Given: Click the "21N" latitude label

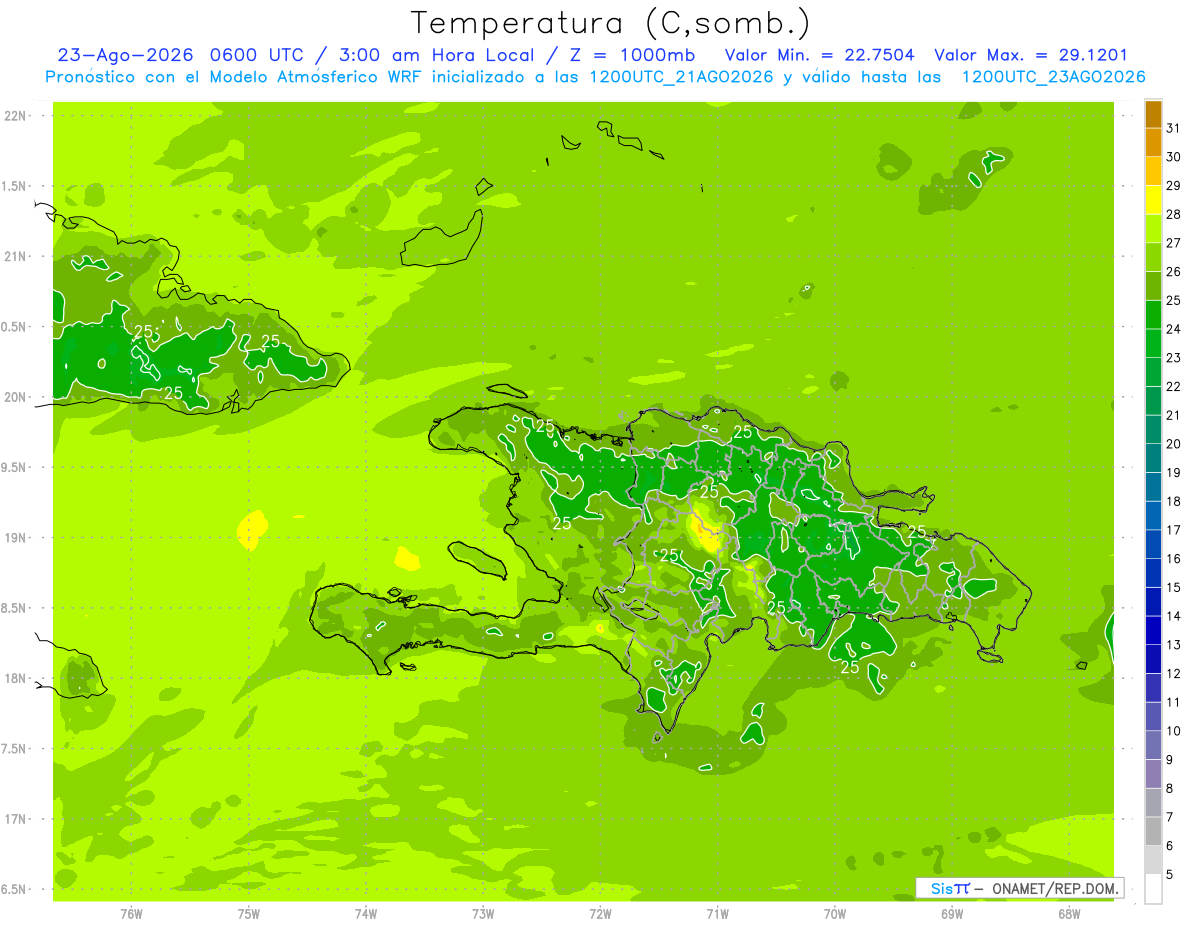Looking at the screenshot, I should click(x=16, y=257).
